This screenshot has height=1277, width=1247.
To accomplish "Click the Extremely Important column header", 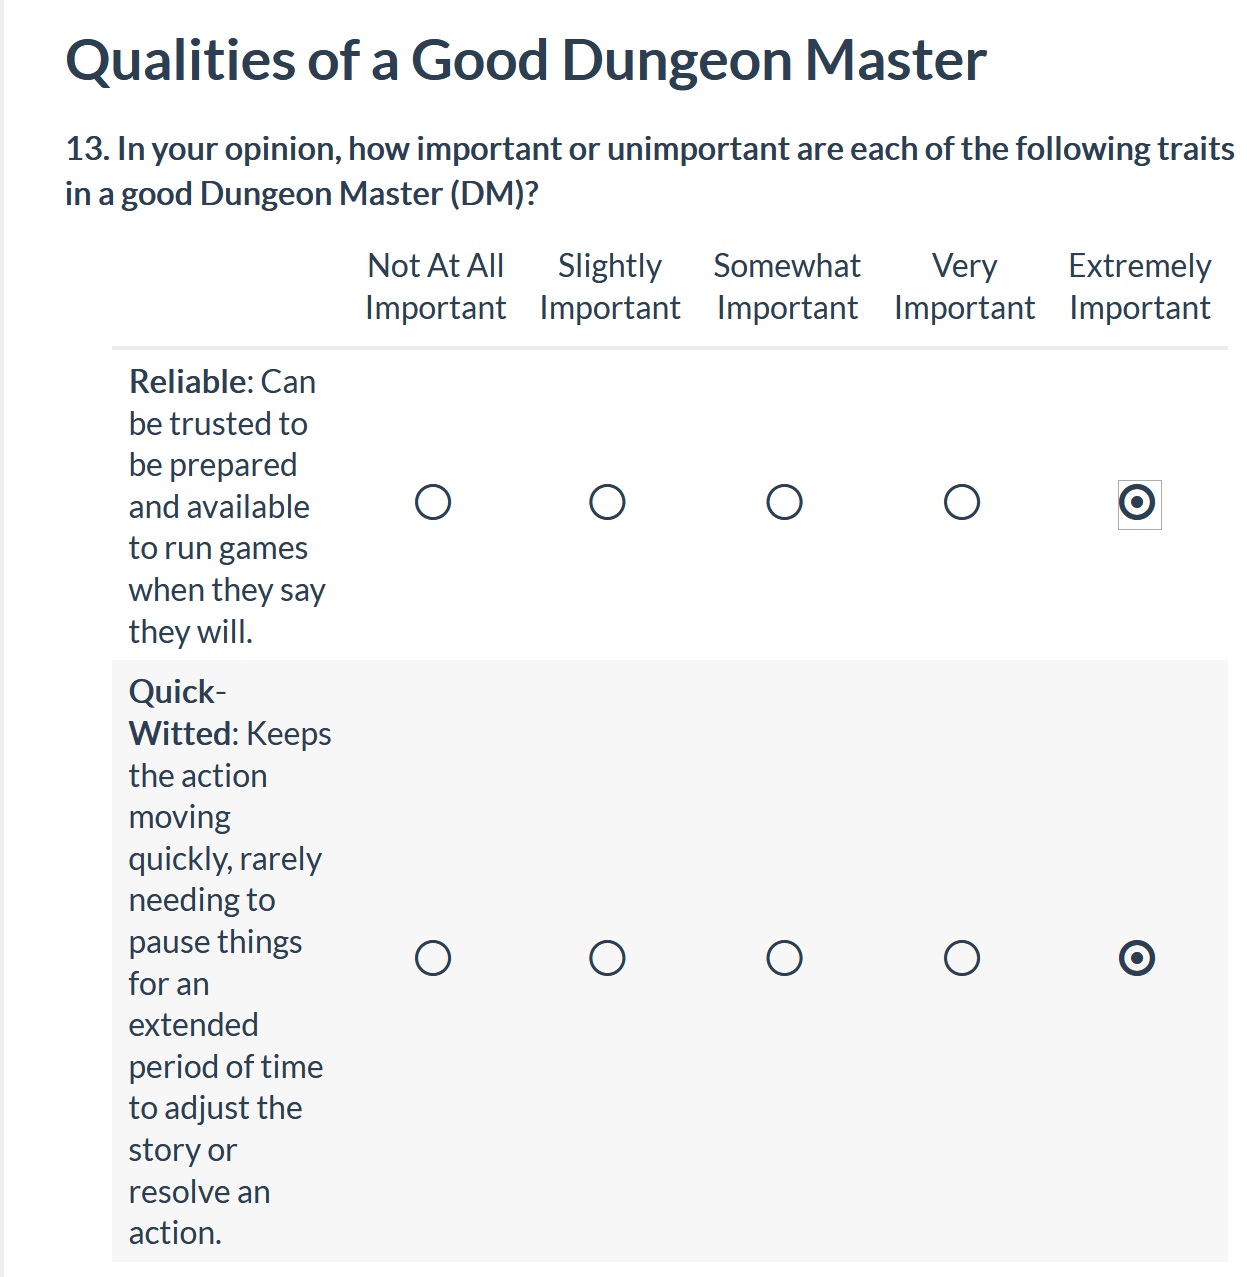I will (1140, 287).
